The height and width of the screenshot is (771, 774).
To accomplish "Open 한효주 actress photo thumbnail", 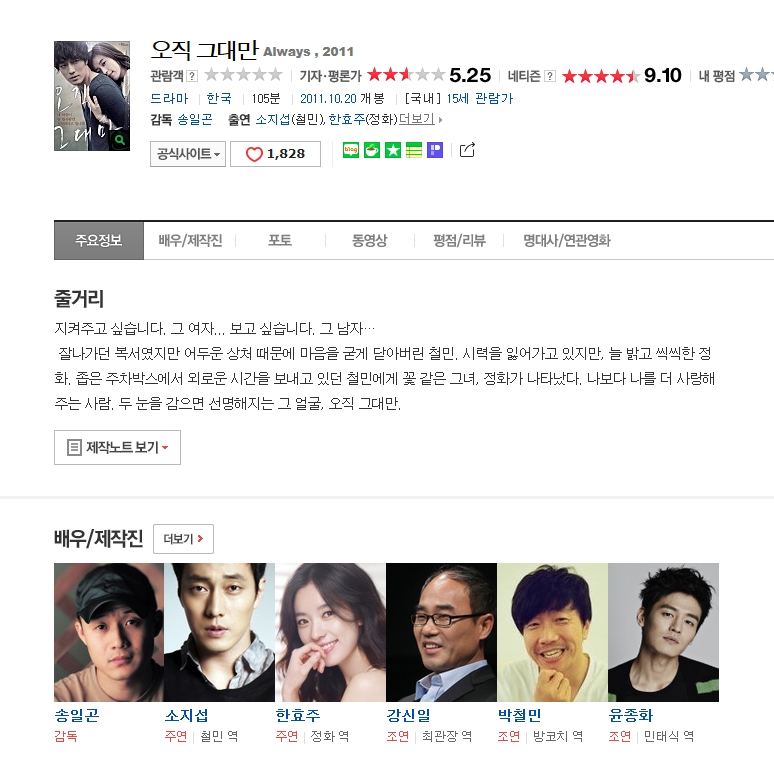I will 330,632.
